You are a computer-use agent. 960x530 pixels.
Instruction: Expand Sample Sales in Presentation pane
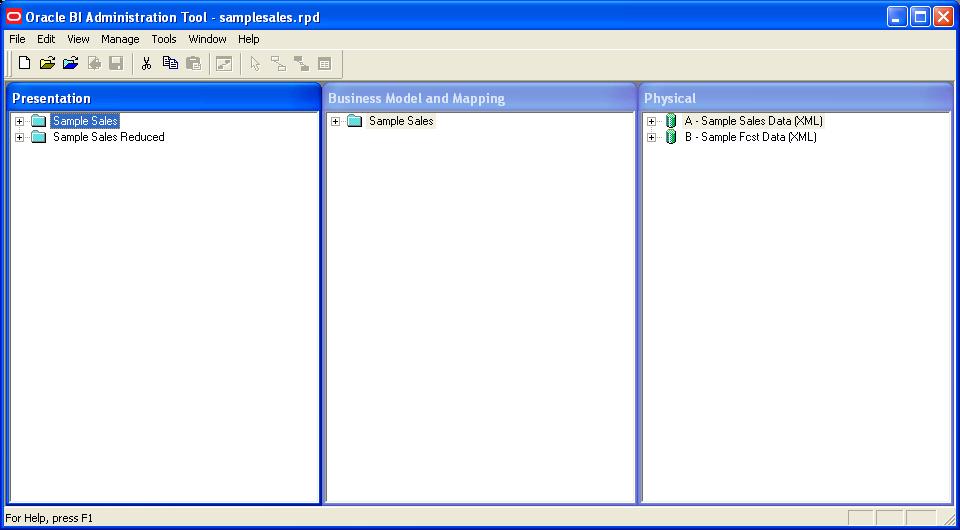pyautogui.click(x=20, y=121)
